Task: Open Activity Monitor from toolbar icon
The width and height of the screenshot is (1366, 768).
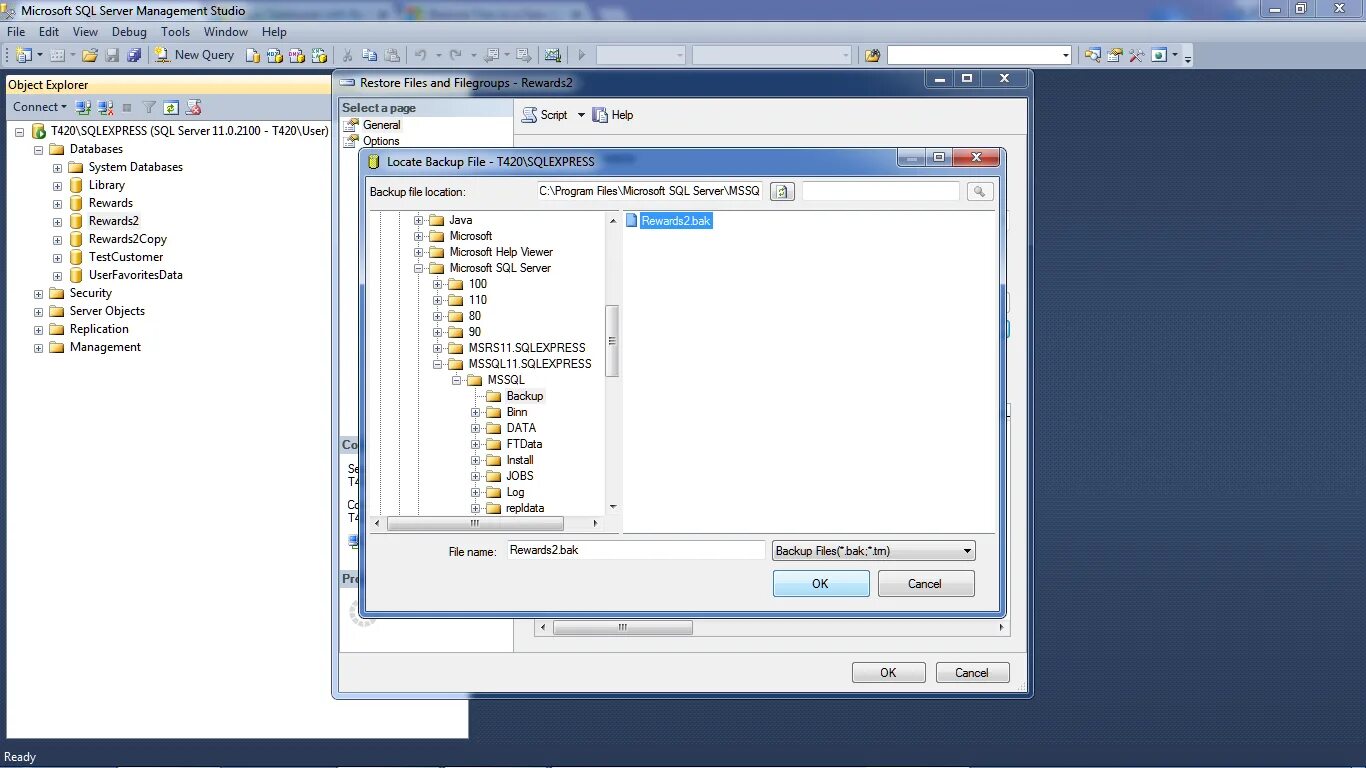Action: 552,55
